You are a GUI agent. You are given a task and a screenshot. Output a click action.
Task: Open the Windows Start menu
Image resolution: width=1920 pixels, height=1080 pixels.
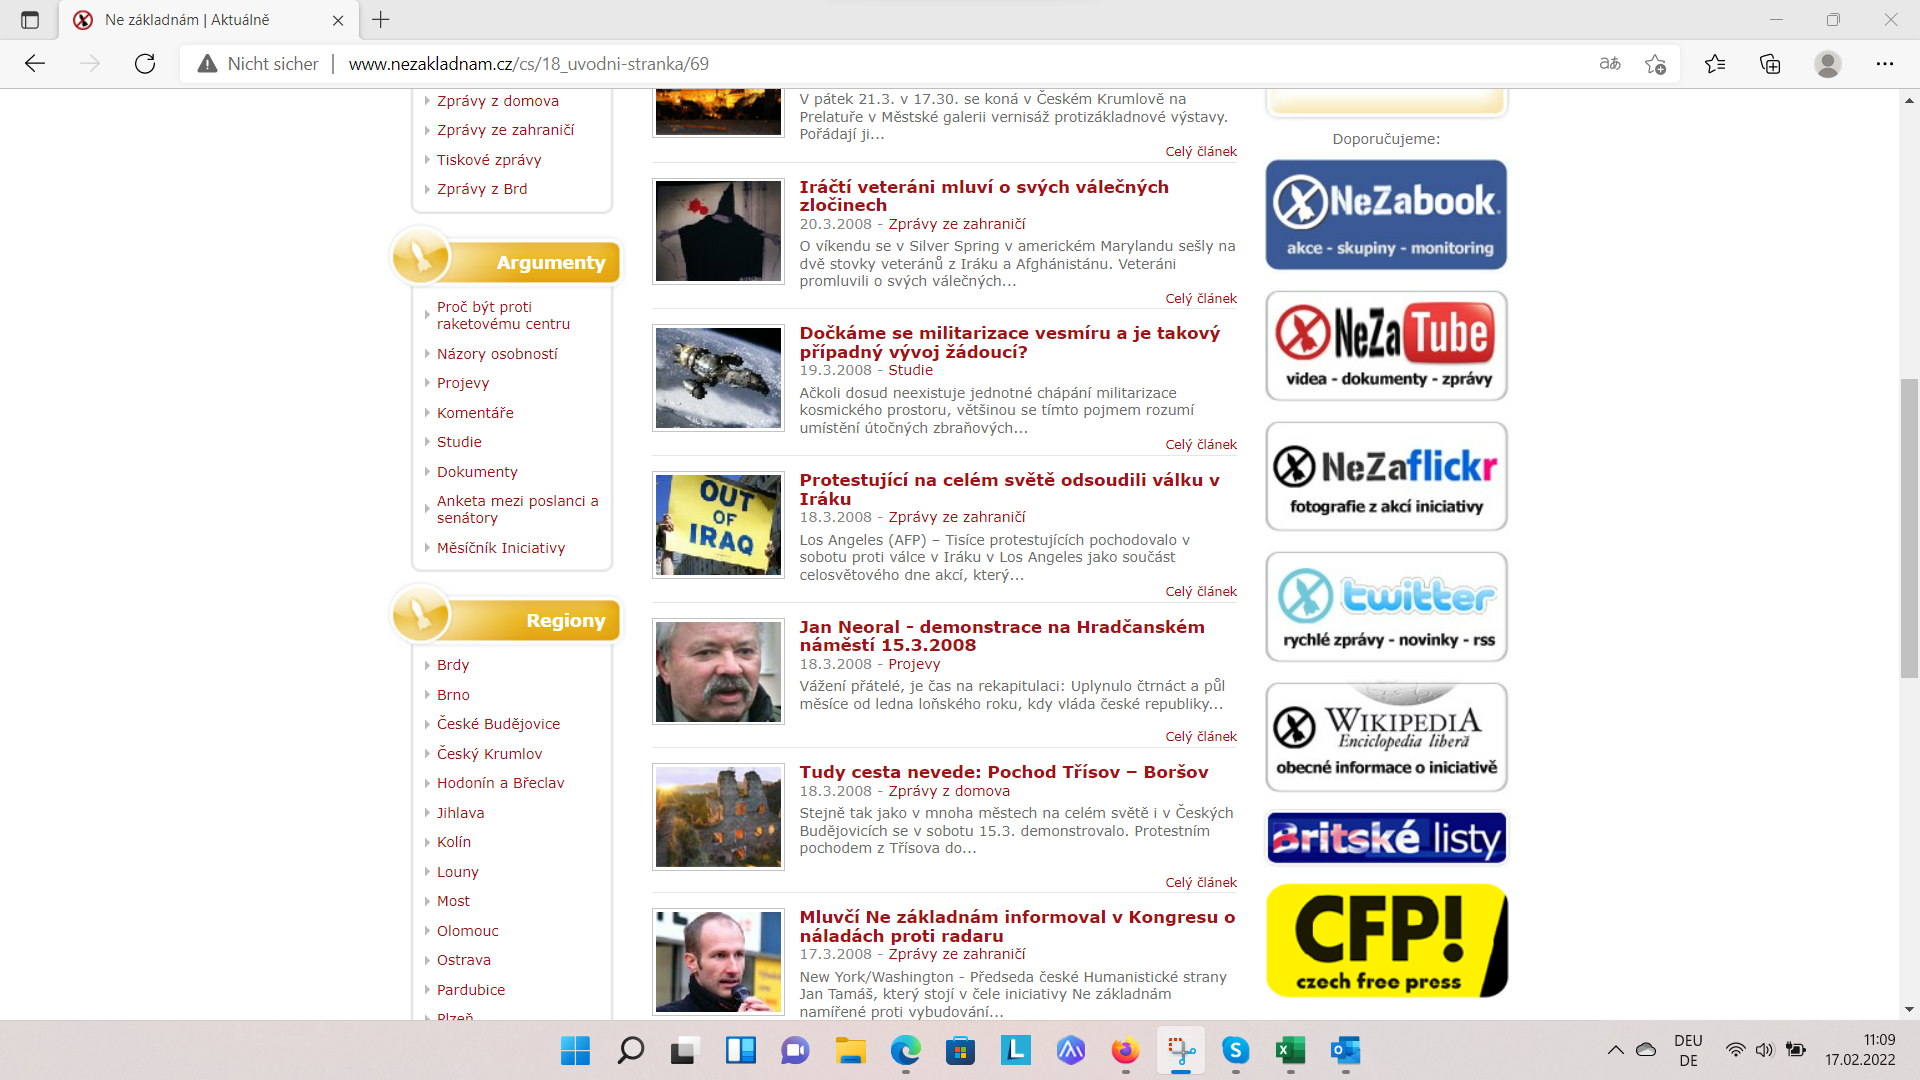[575, 1050]
